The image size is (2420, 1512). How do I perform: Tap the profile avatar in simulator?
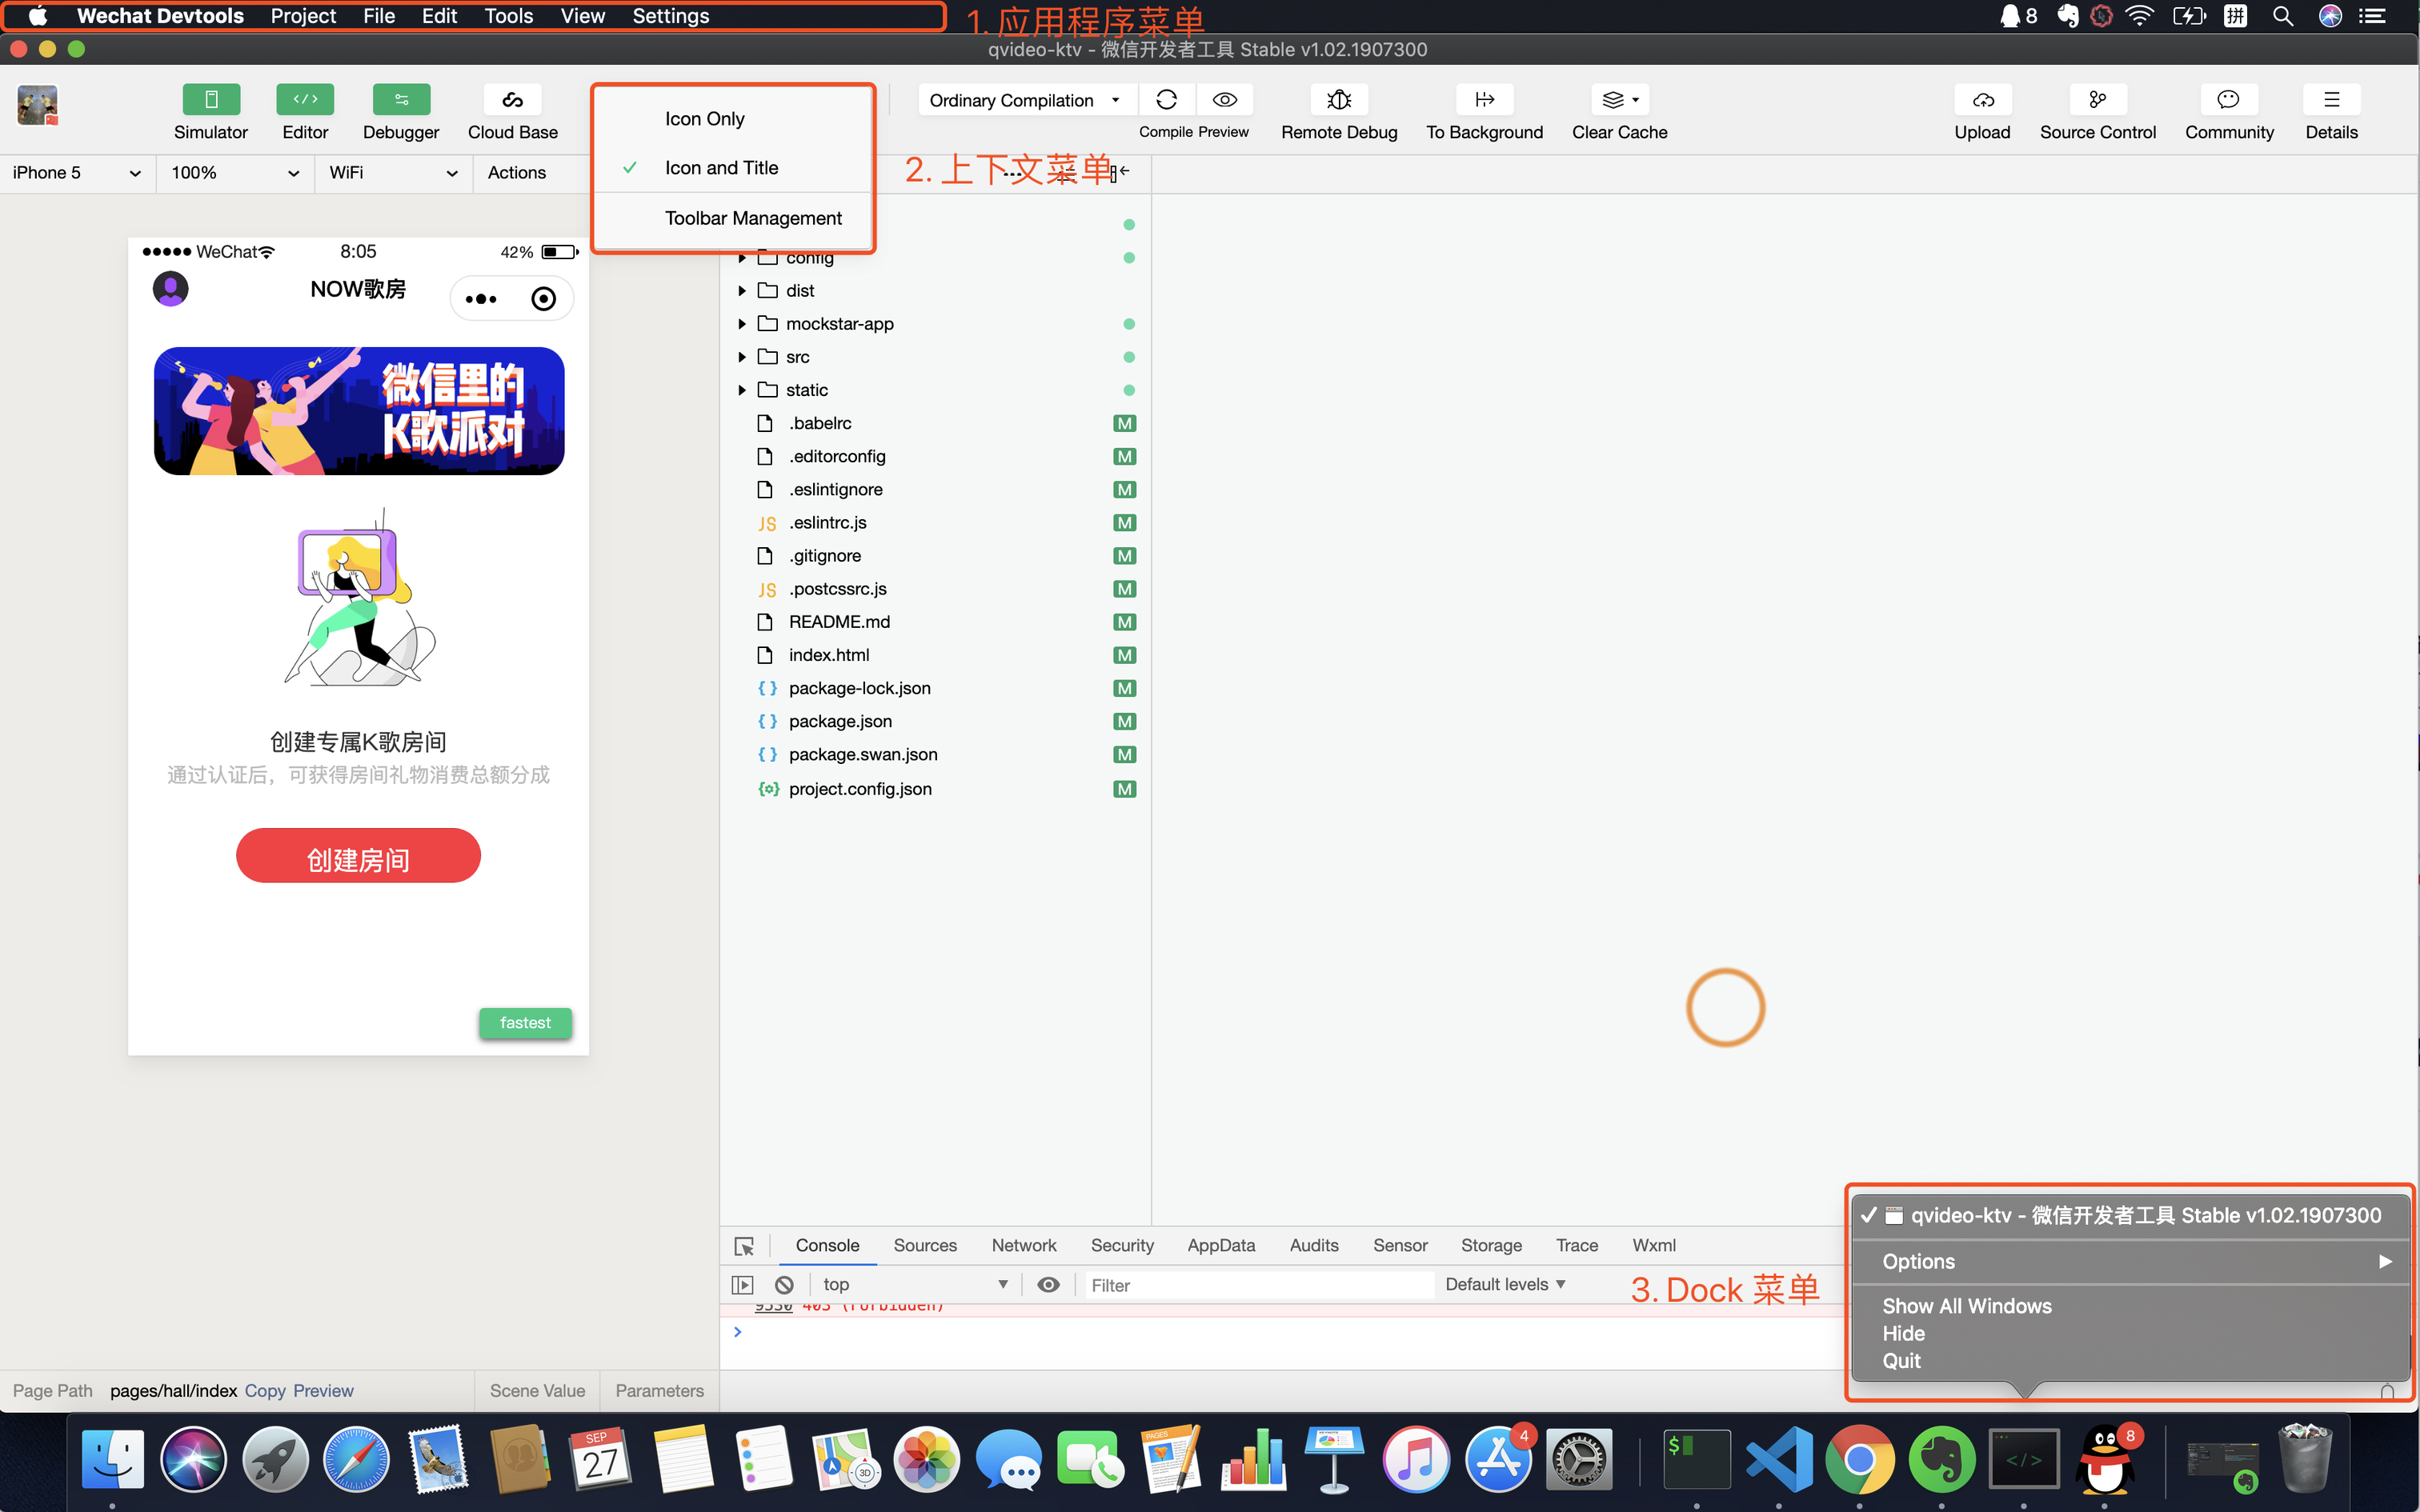click(170, 289)
